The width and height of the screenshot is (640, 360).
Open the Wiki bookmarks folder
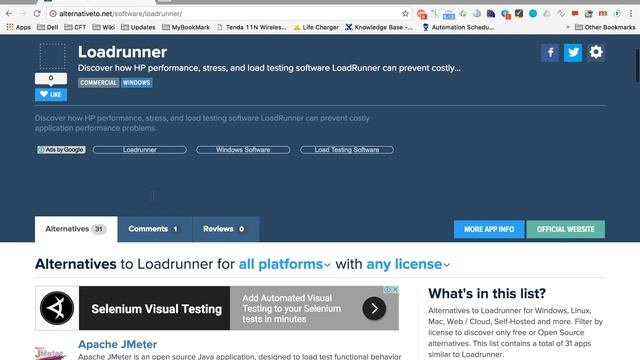point(104,27)
